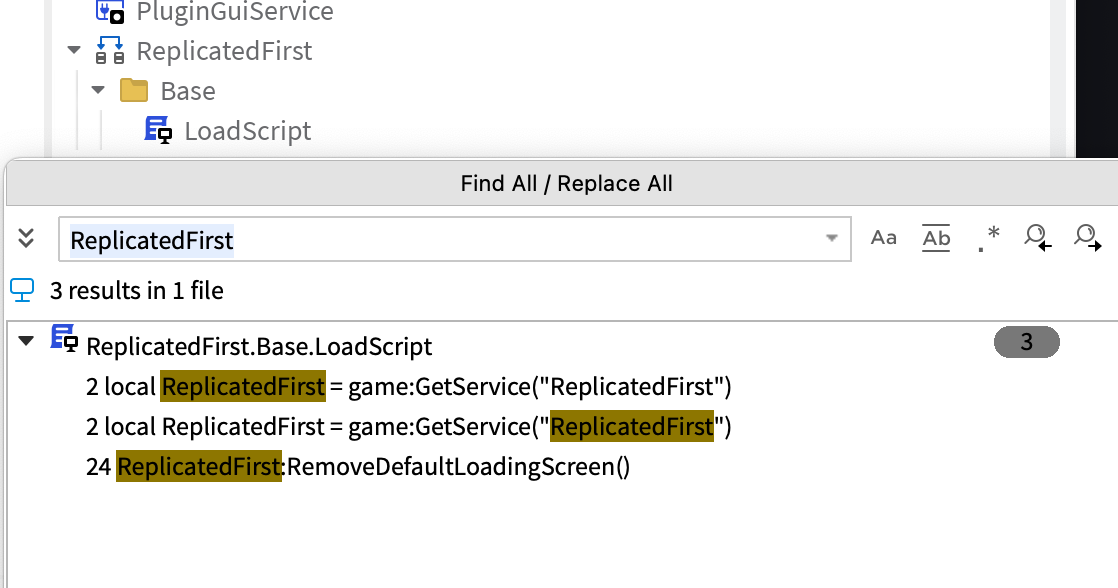Click the LoadScript local script icon in the explorer
The height and width of the screenshot is (588, 1118).
[158, 130]
